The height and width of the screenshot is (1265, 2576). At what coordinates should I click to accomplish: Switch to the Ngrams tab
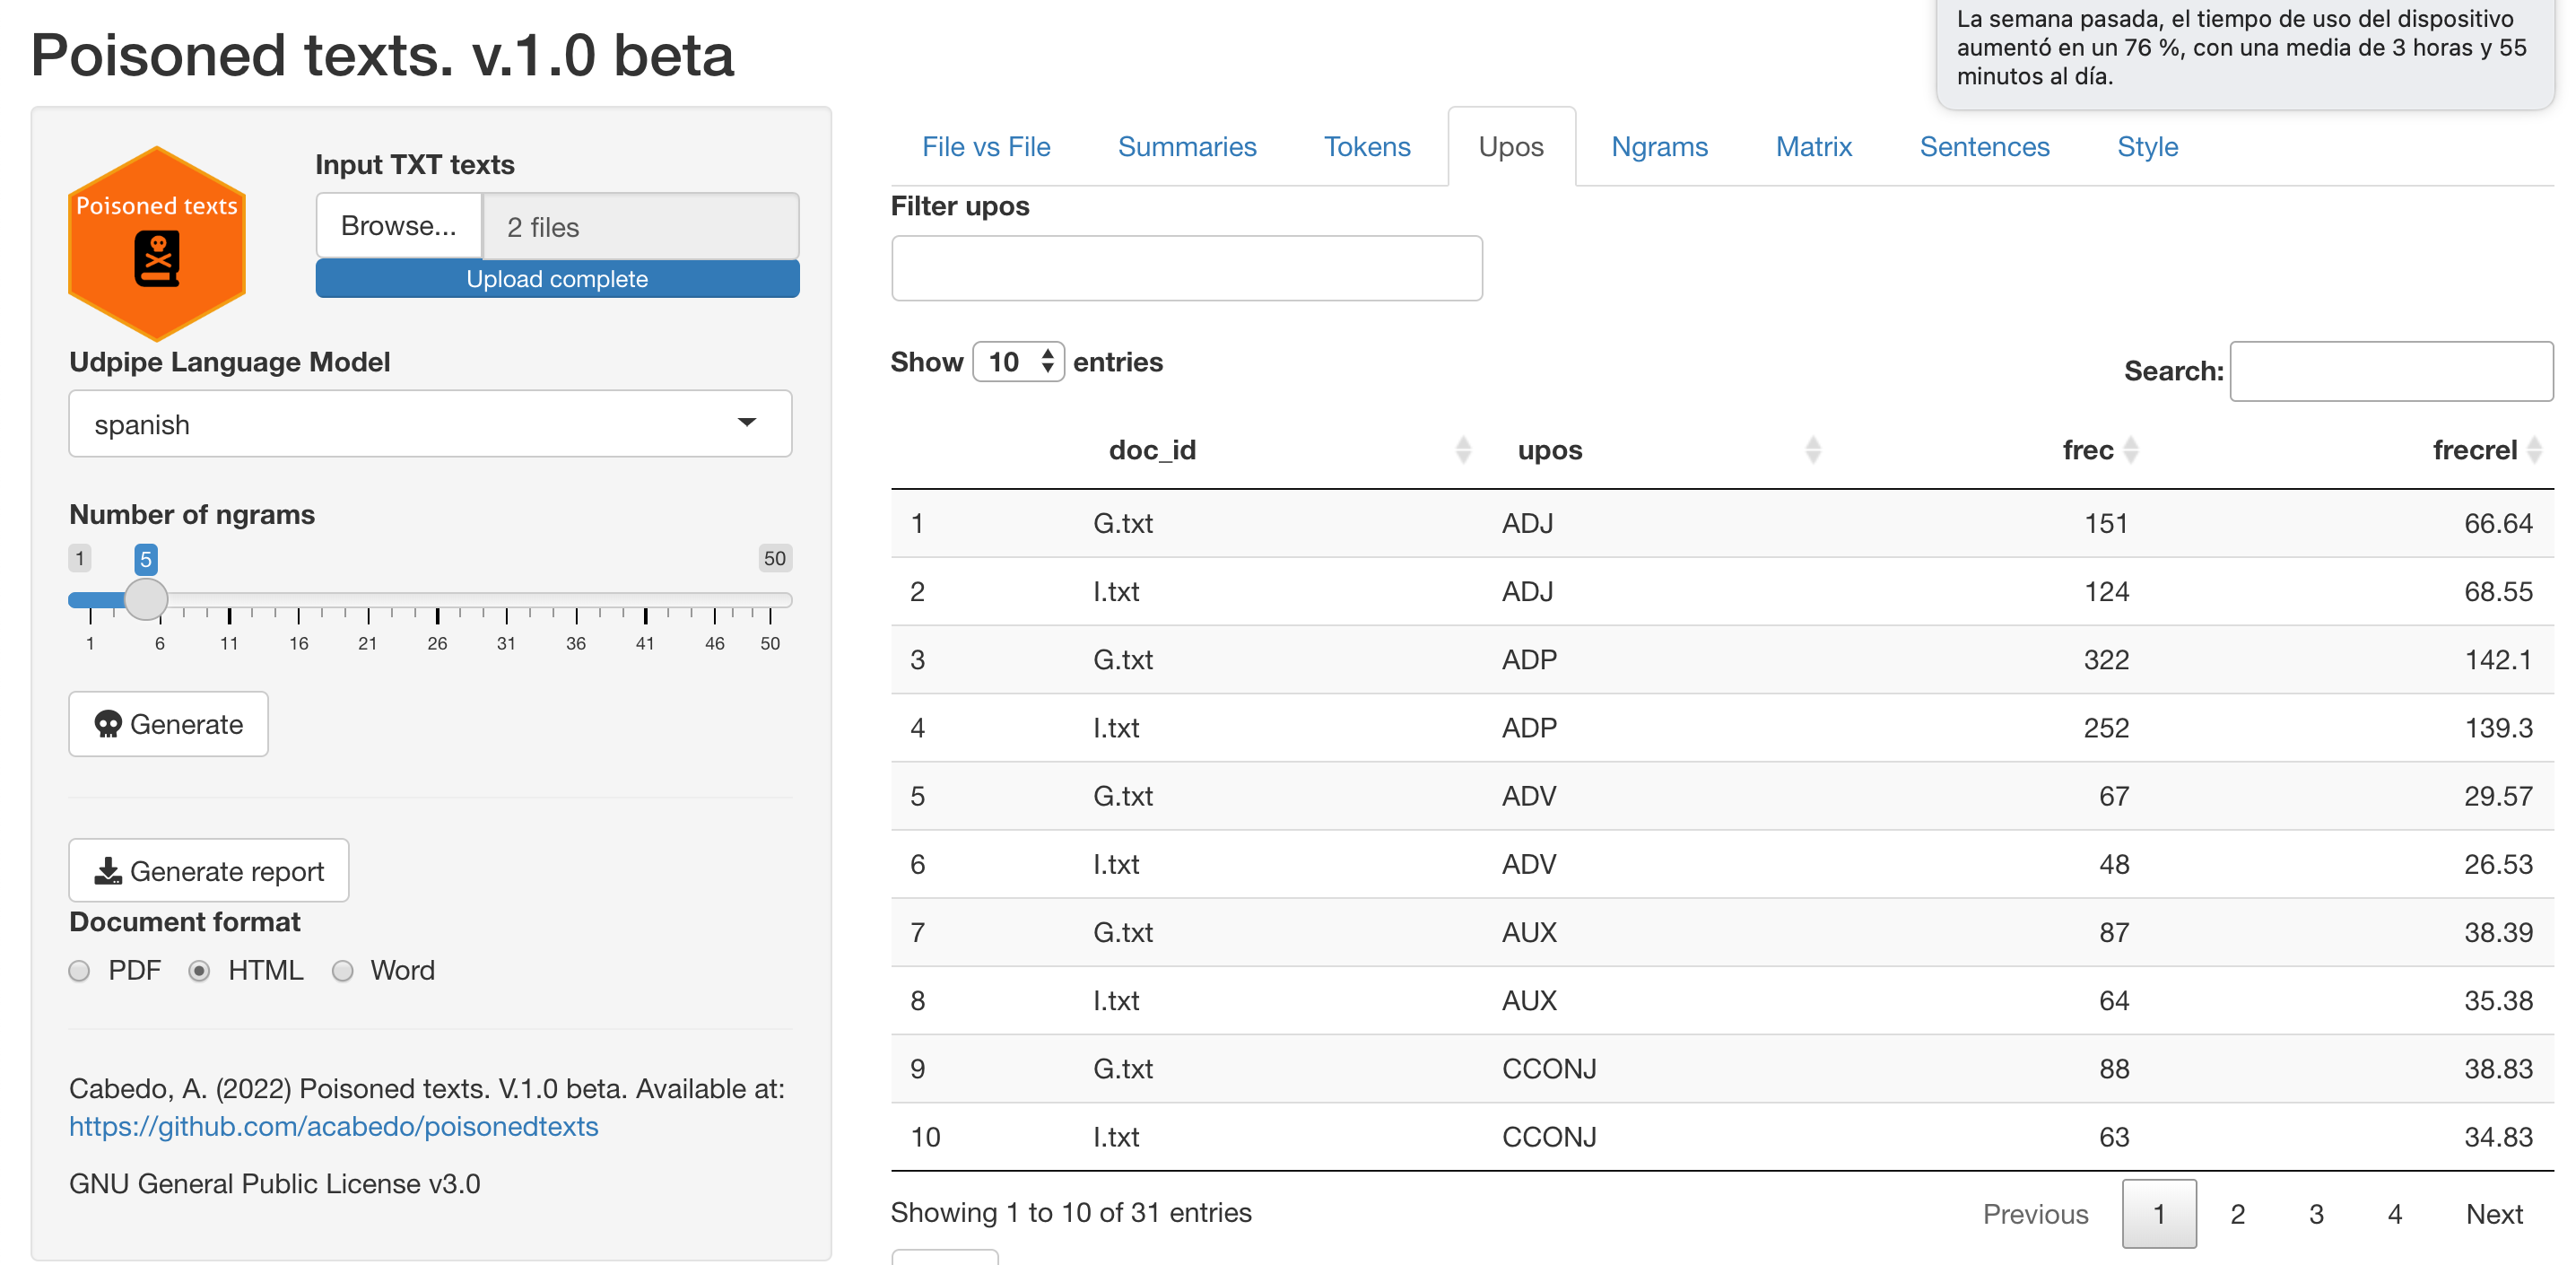(1659, 147)
